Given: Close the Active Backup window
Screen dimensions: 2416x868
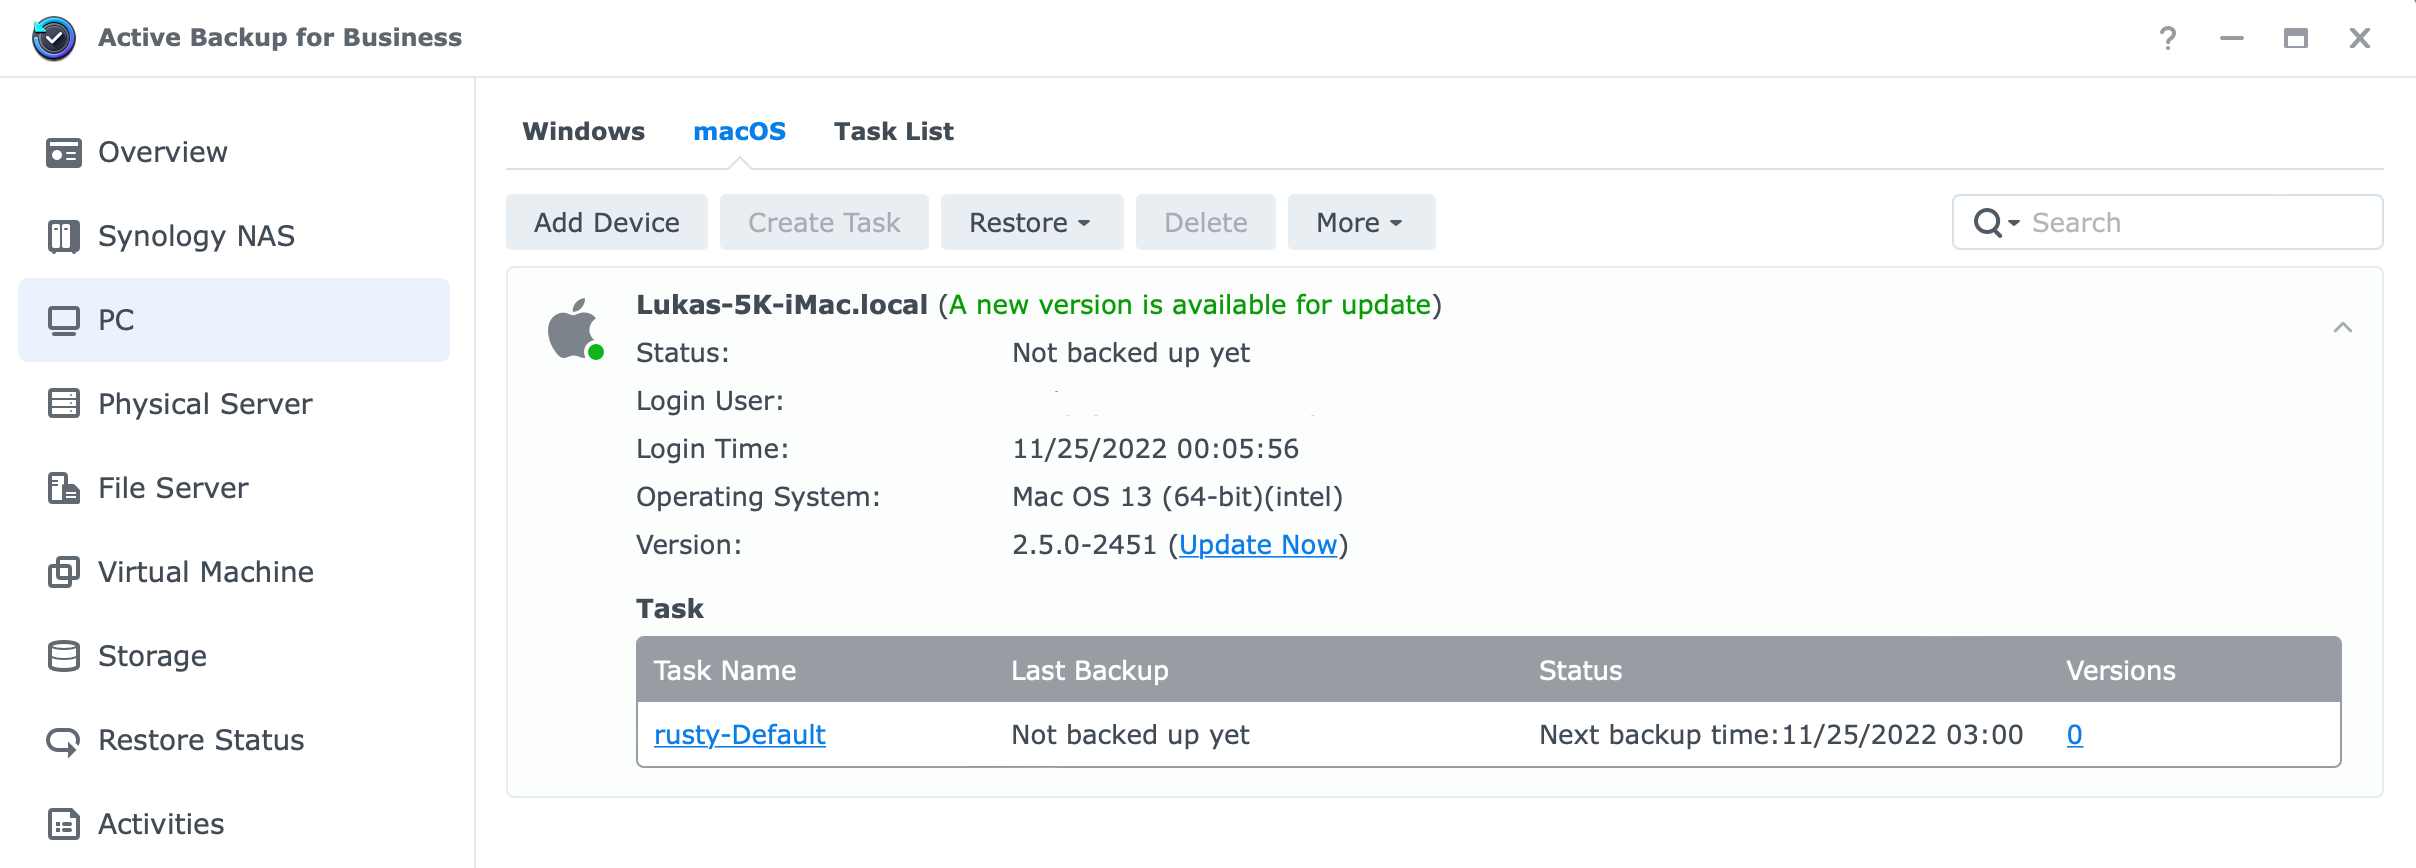Looking at the screenshot, I should coord(2359,38).
